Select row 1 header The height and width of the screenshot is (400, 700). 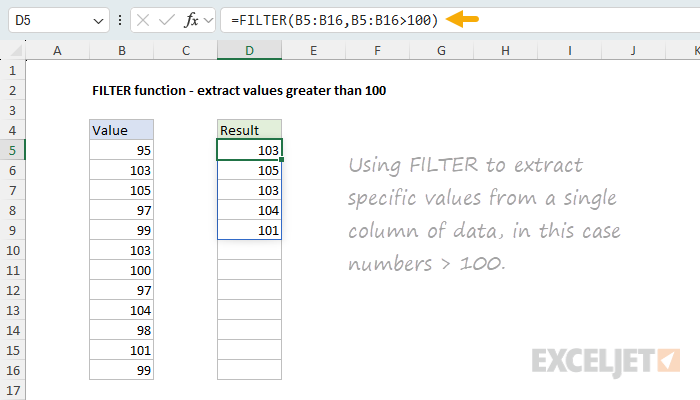click(12, 71)
